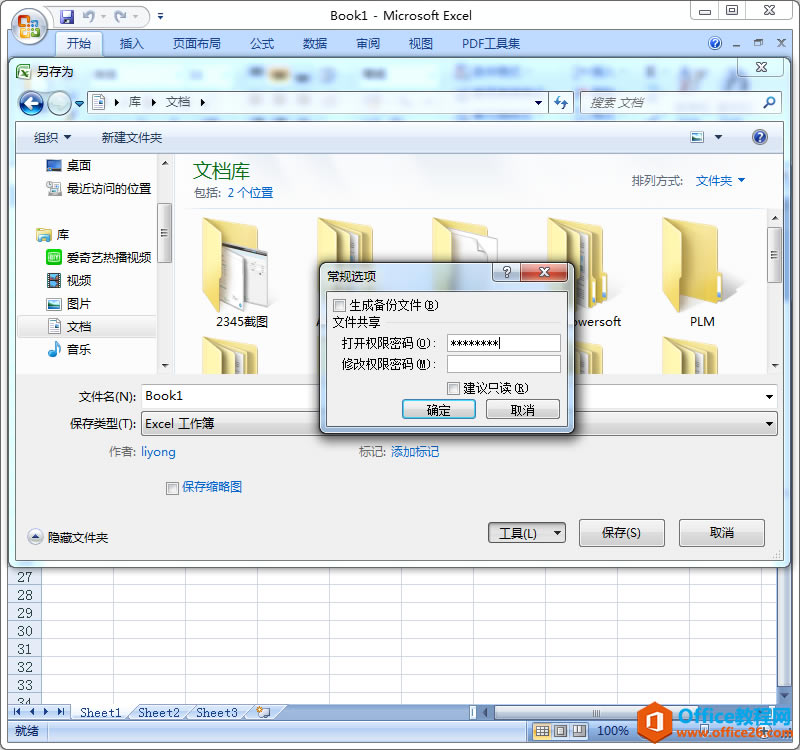The width and height of the screenshot is (800, 750).
Task: Switch to Sheet3 tab
Action: pyautogui.click(x=217, y=712)
